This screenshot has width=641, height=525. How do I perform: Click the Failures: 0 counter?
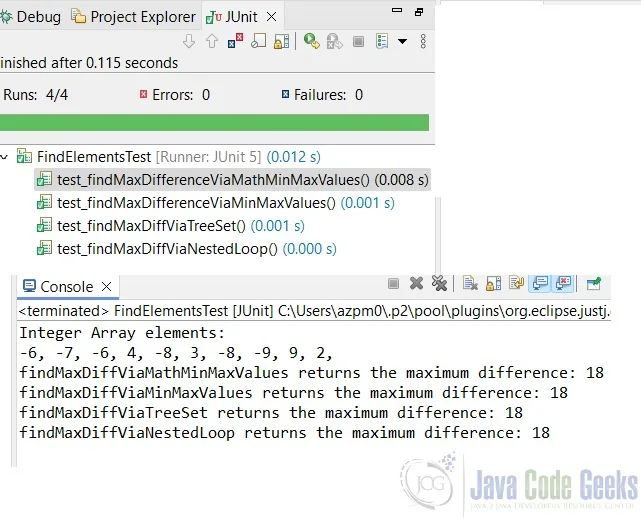pyautogui.click(x=322, y=95)
